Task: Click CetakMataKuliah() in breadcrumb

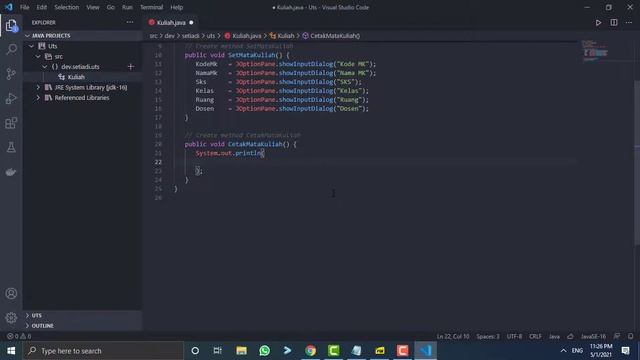Action: pos(335,36)
